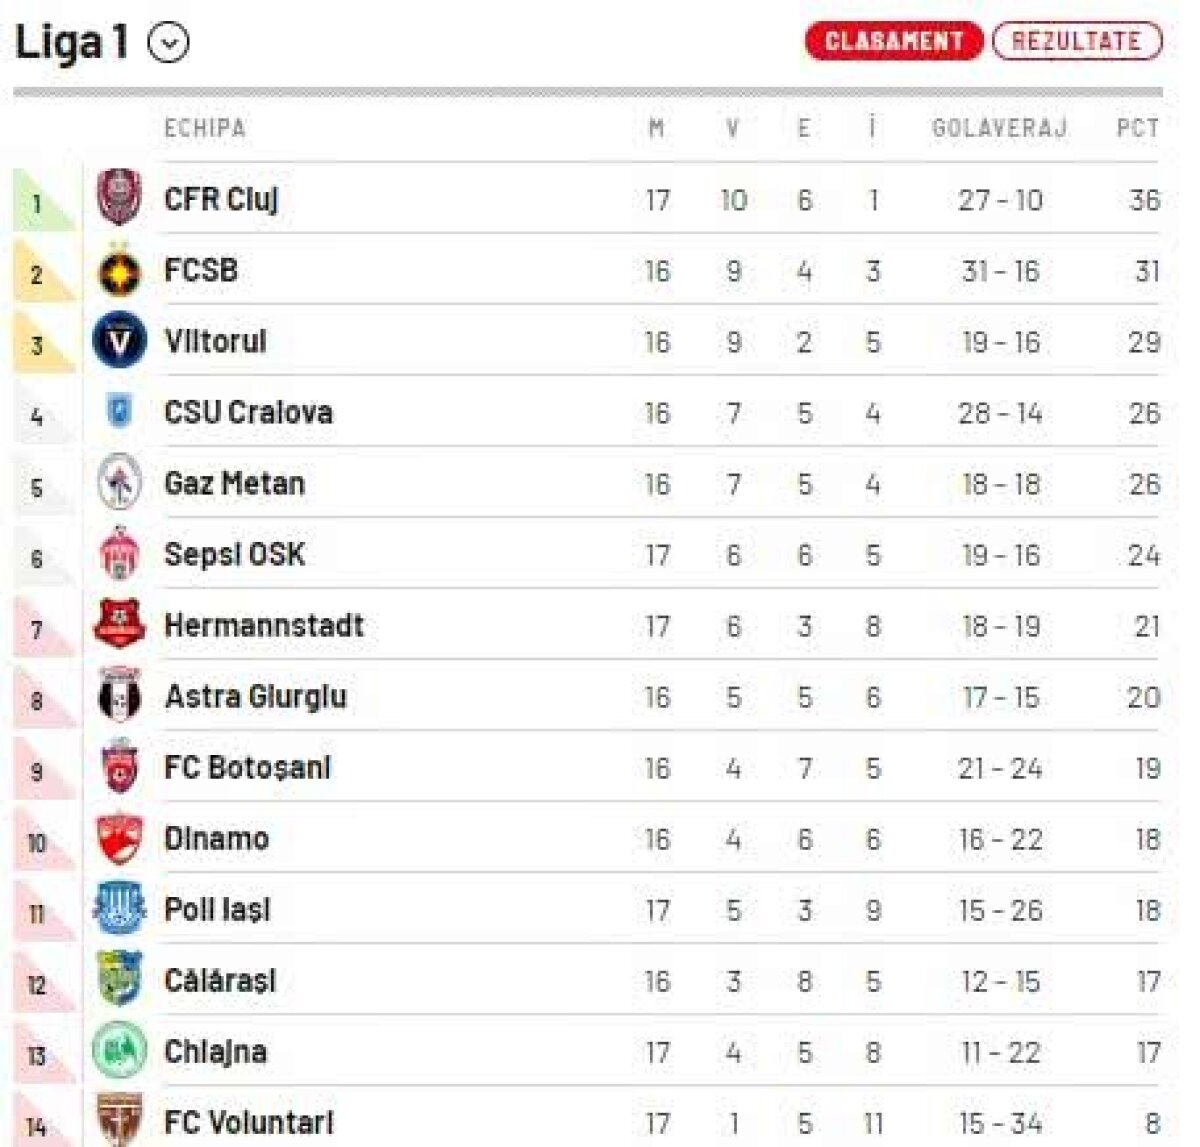Click the Gaz Metan team emblem
The height and width of the screenshot is (1147, 1200).
(120, 482)
